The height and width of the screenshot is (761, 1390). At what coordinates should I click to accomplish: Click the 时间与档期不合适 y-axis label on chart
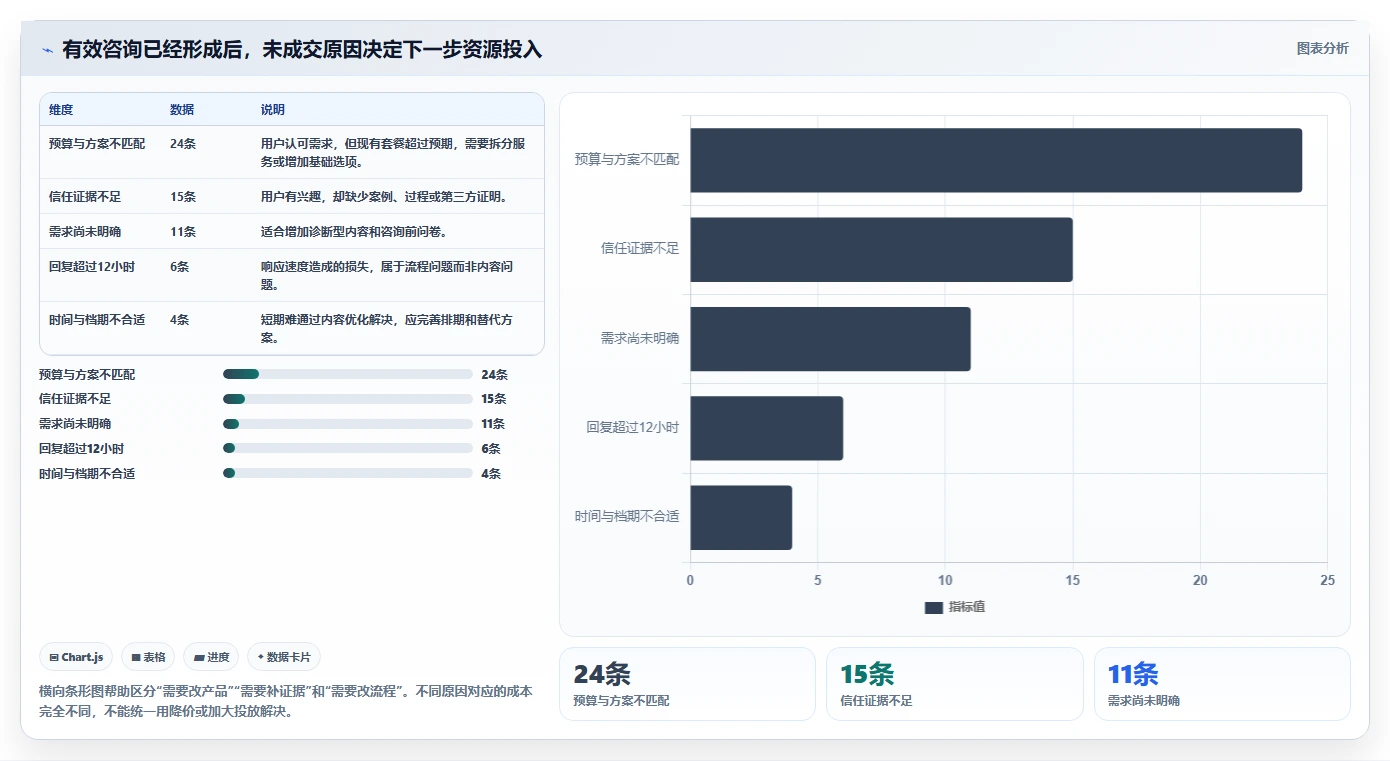pyautogui.click(x=627, y=517)
